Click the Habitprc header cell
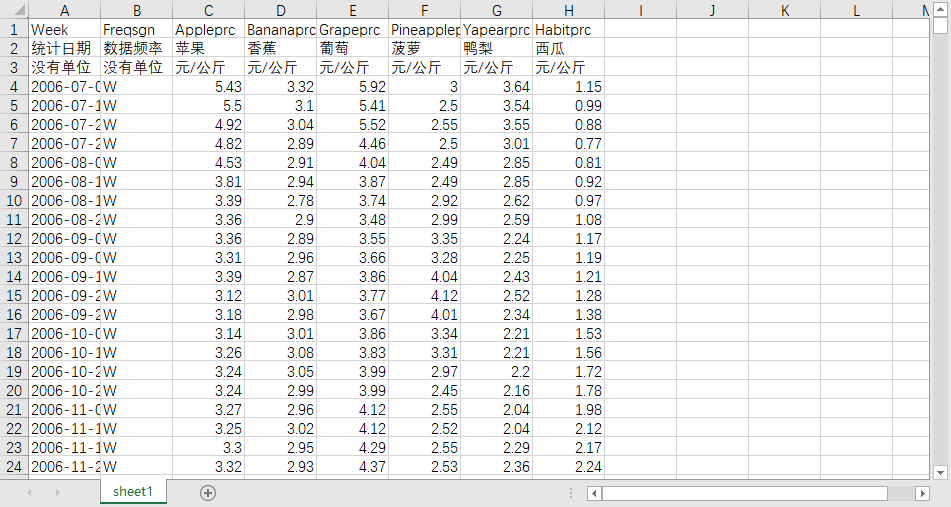The image size is (951, 507). pos(569,29)
